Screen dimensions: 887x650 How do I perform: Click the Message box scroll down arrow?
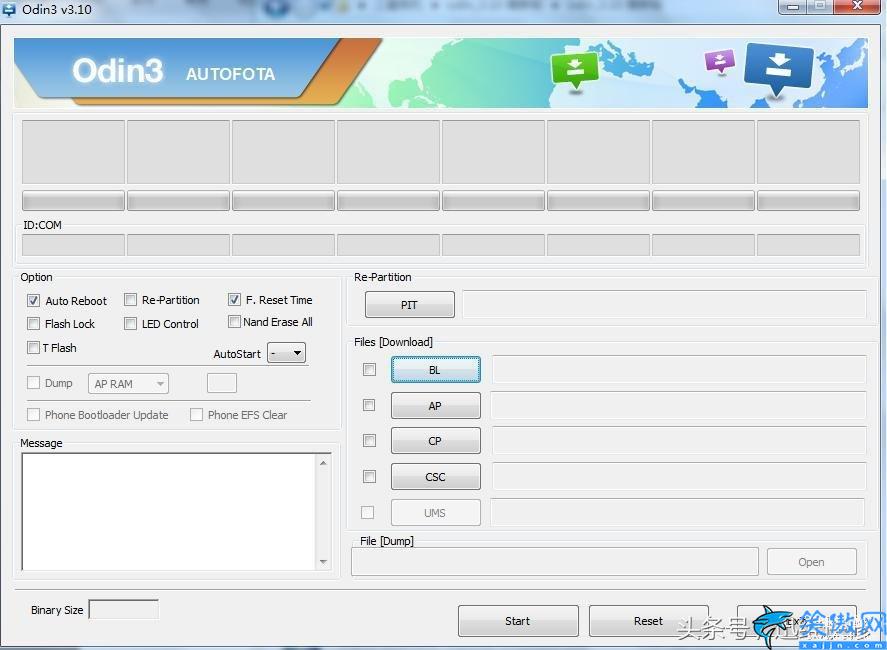[324, 562]
